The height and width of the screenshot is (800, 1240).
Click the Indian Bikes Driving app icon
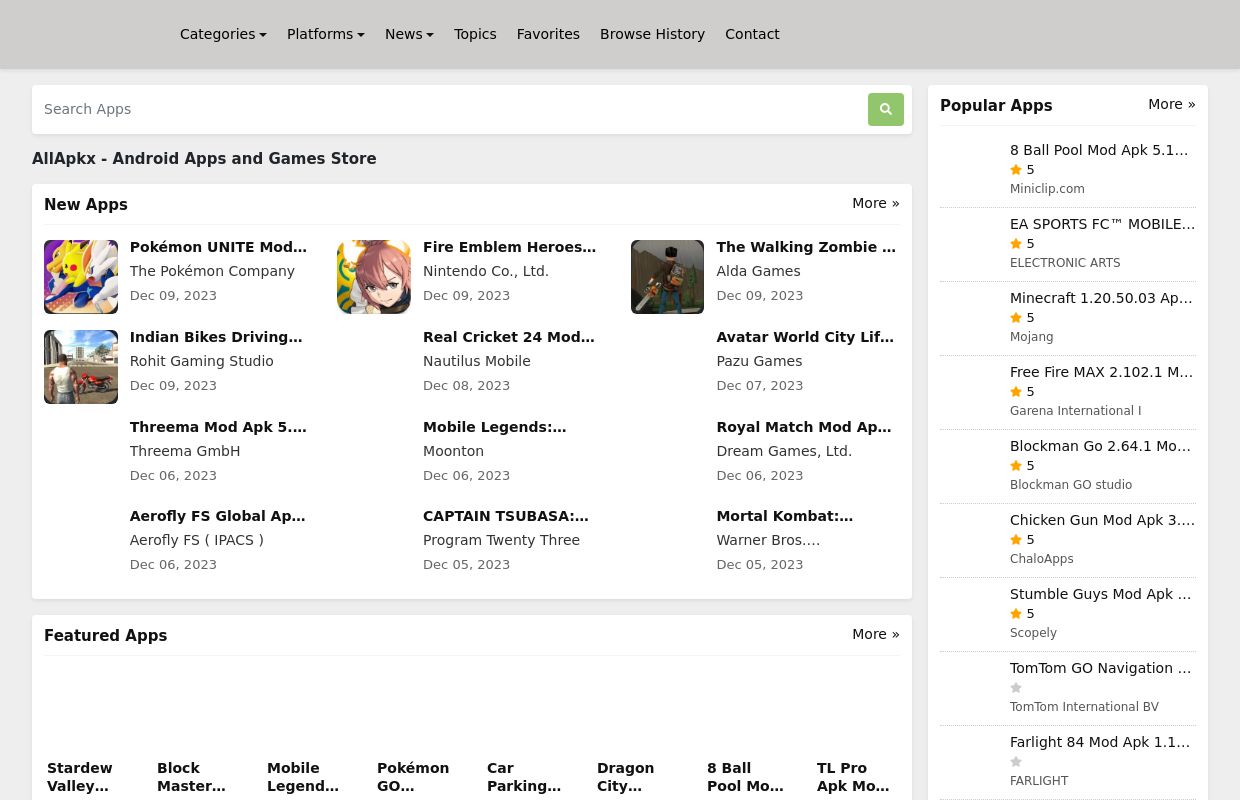click(81, 367)
